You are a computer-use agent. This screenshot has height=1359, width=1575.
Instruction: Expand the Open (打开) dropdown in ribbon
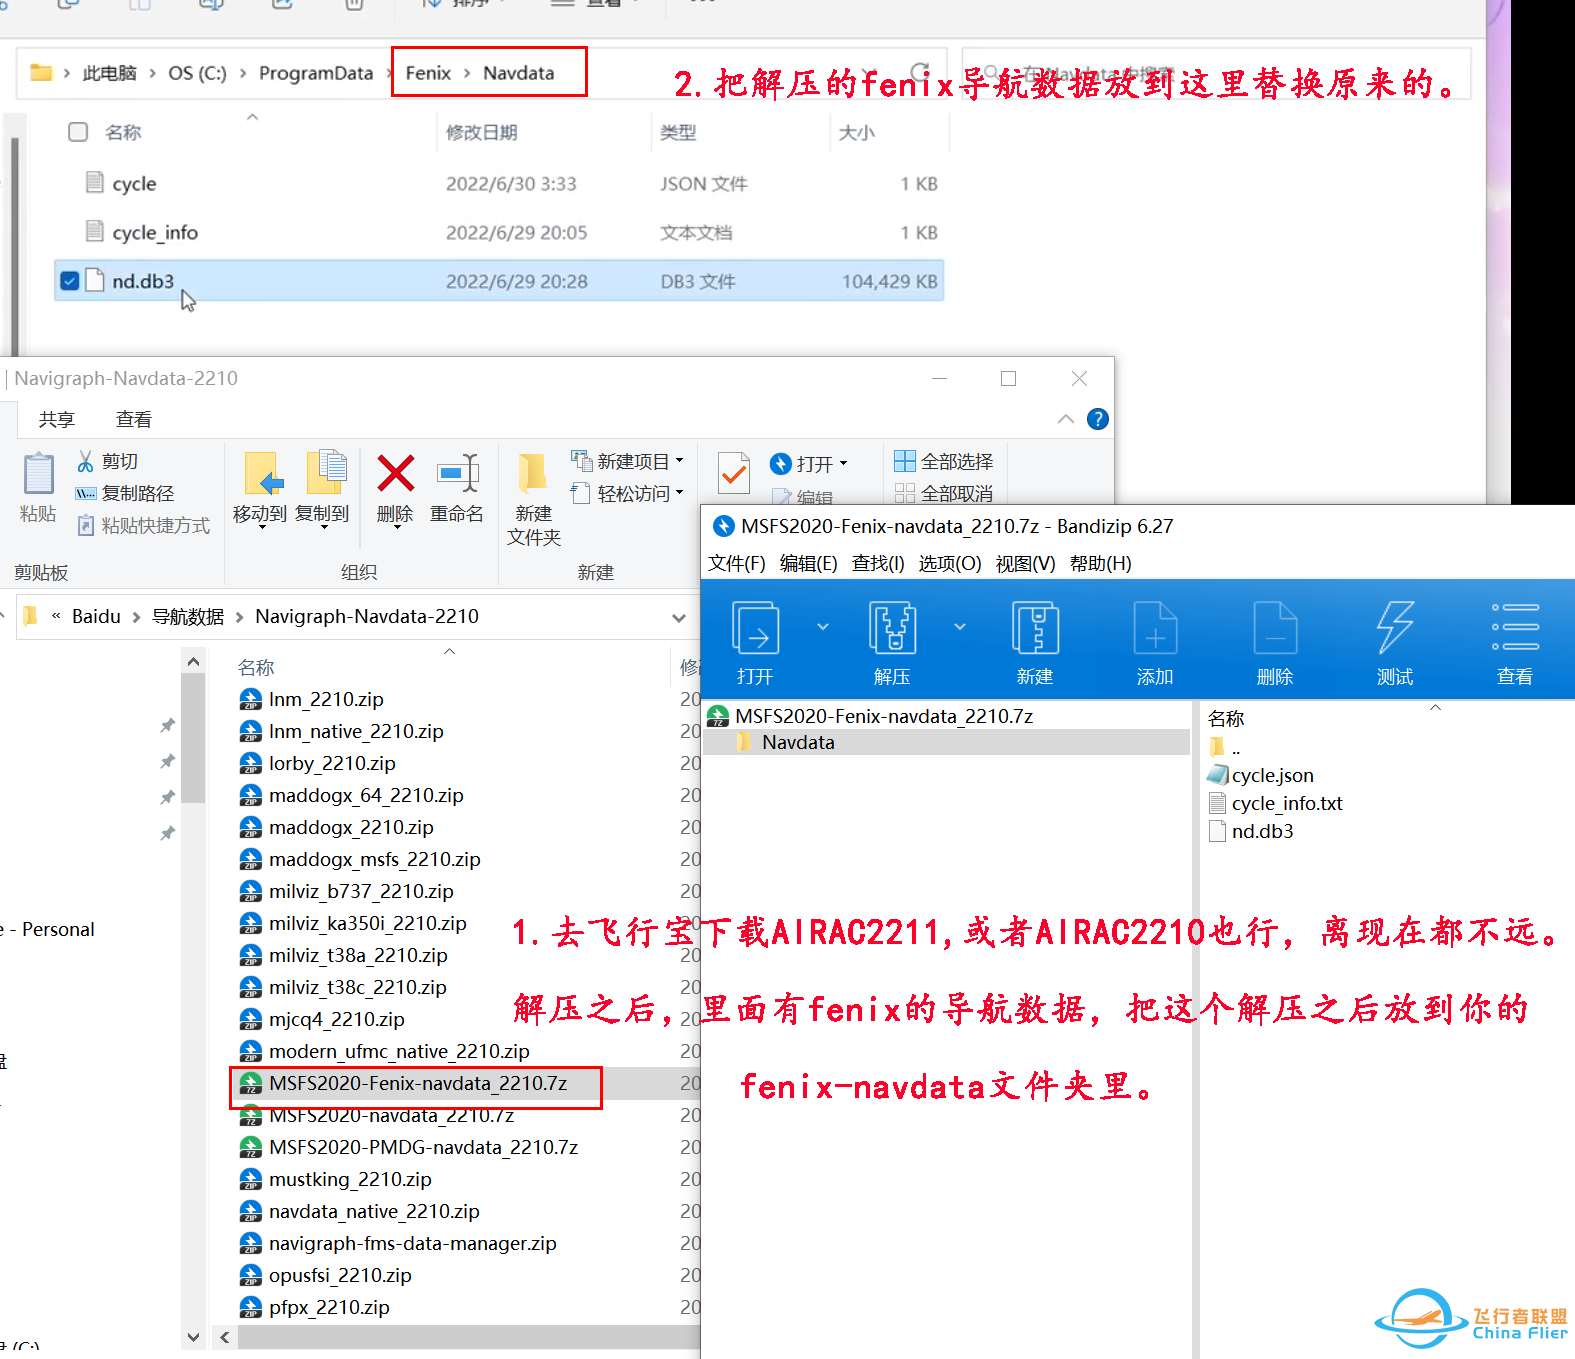pos(843,464)
